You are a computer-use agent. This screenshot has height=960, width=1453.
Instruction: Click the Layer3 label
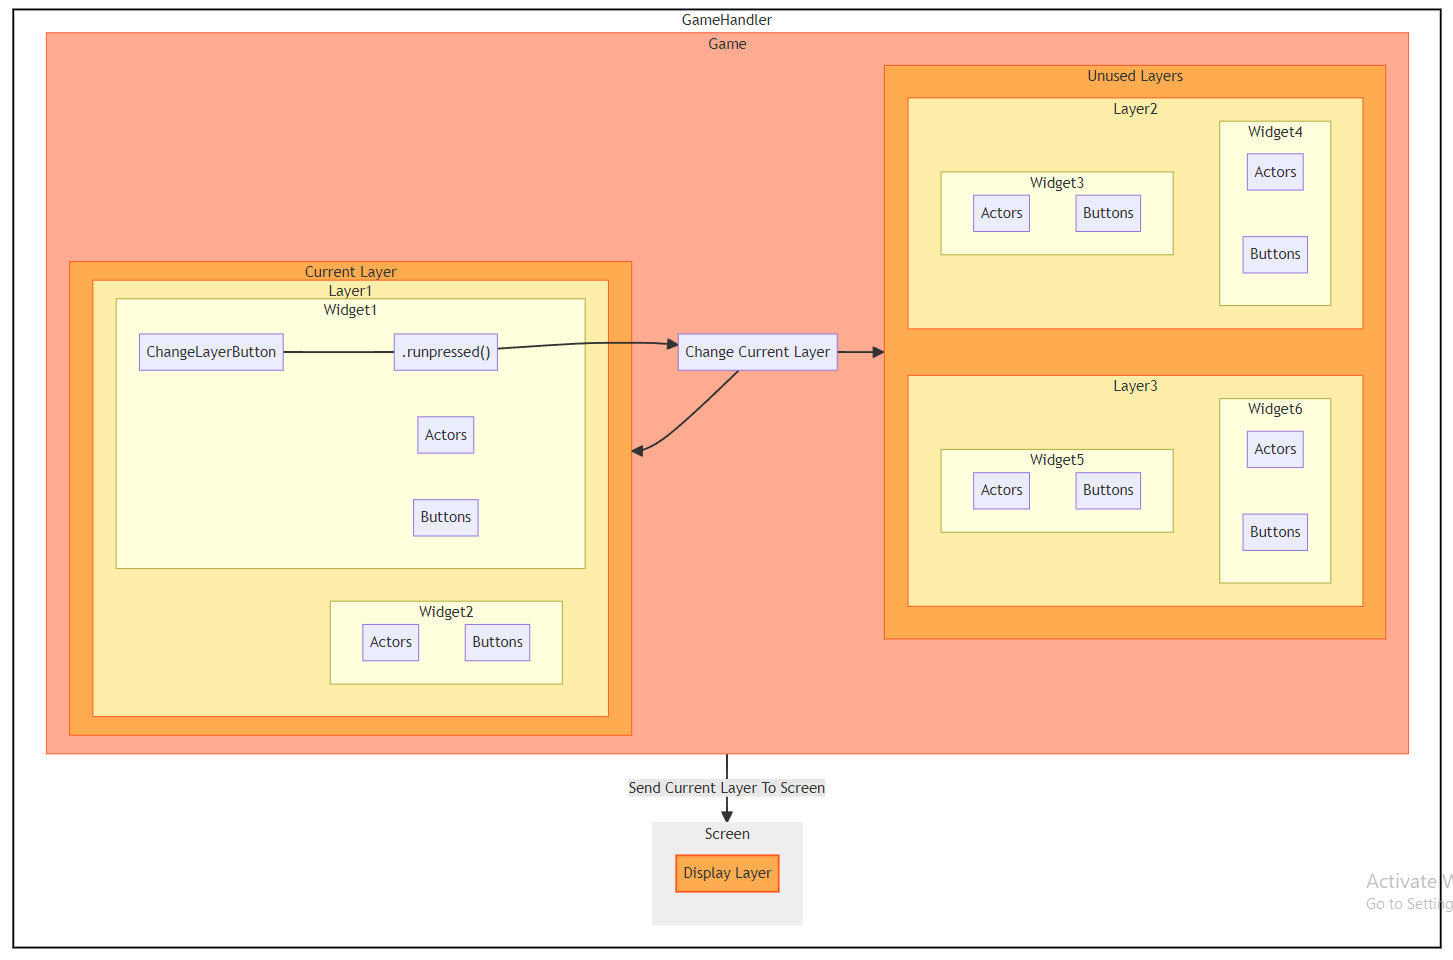click(1135, 386)
